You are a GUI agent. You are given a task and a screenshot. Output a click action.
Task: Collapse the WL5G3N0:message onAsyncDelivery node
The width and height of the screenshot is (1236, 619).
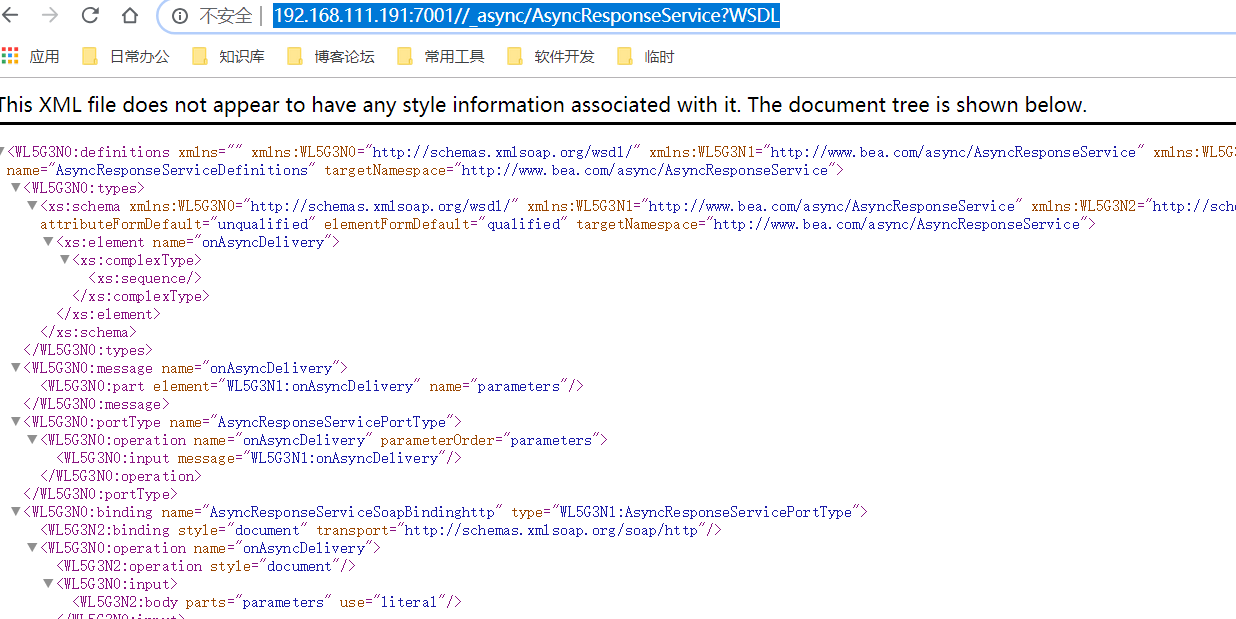point(16,368)
